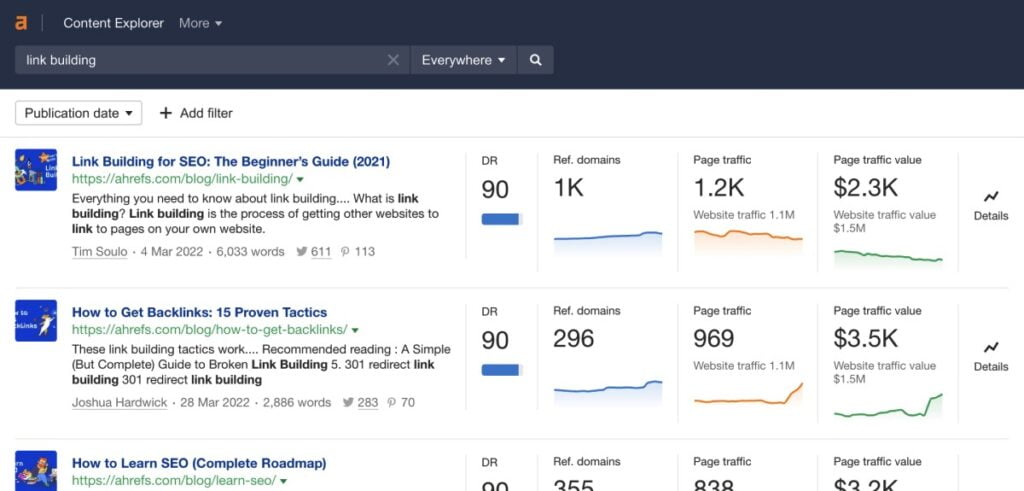Click the 28 Mar 2022 publication date

point(216,402)
